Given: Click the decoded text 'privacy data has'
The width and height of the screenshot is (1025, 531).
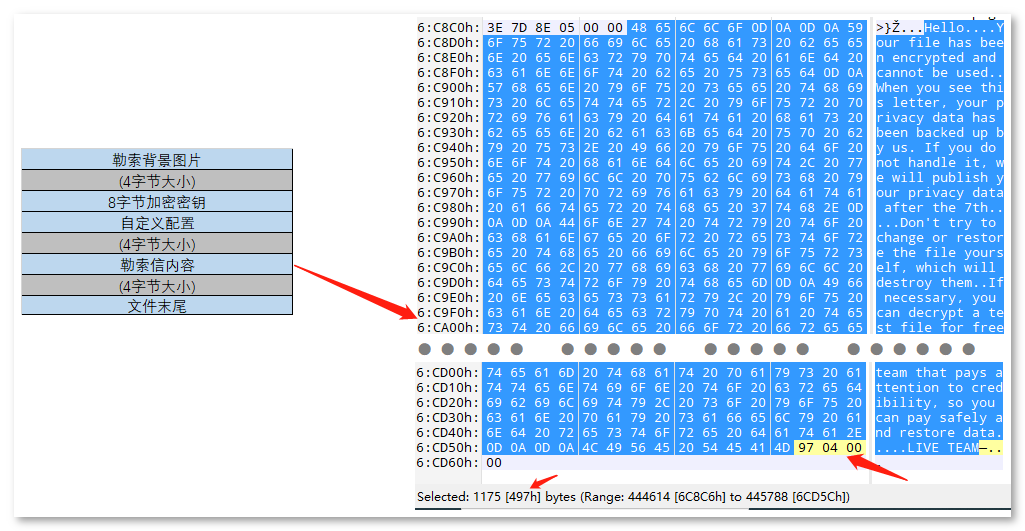Looking at the screenshot, I should pos(937,118).
